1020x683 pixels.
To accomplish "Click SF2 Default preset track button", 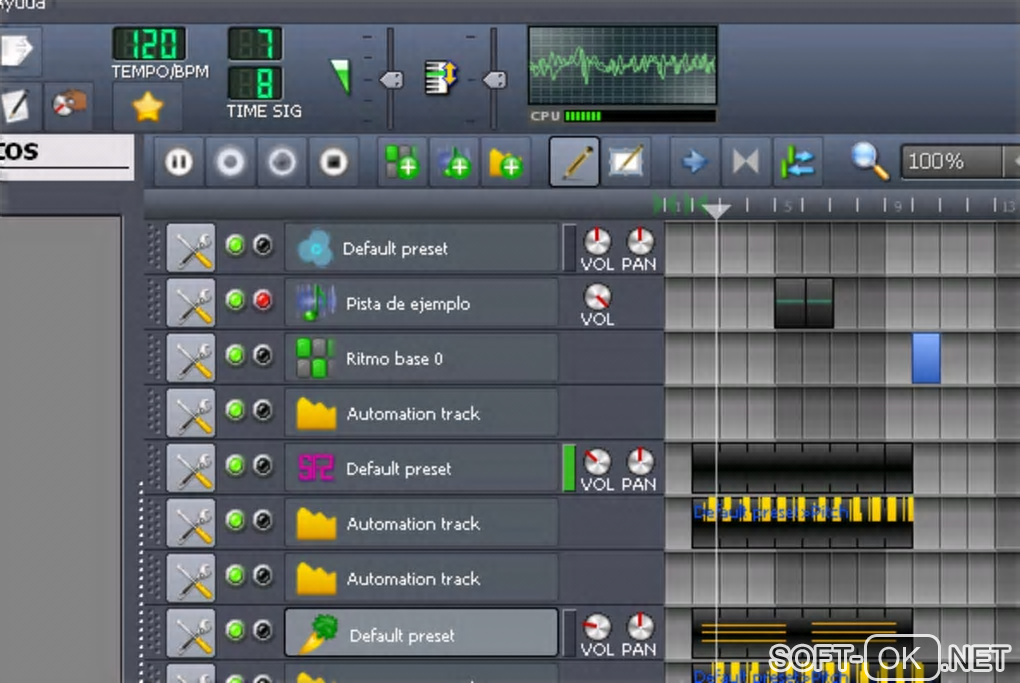I will pos(422,468).
